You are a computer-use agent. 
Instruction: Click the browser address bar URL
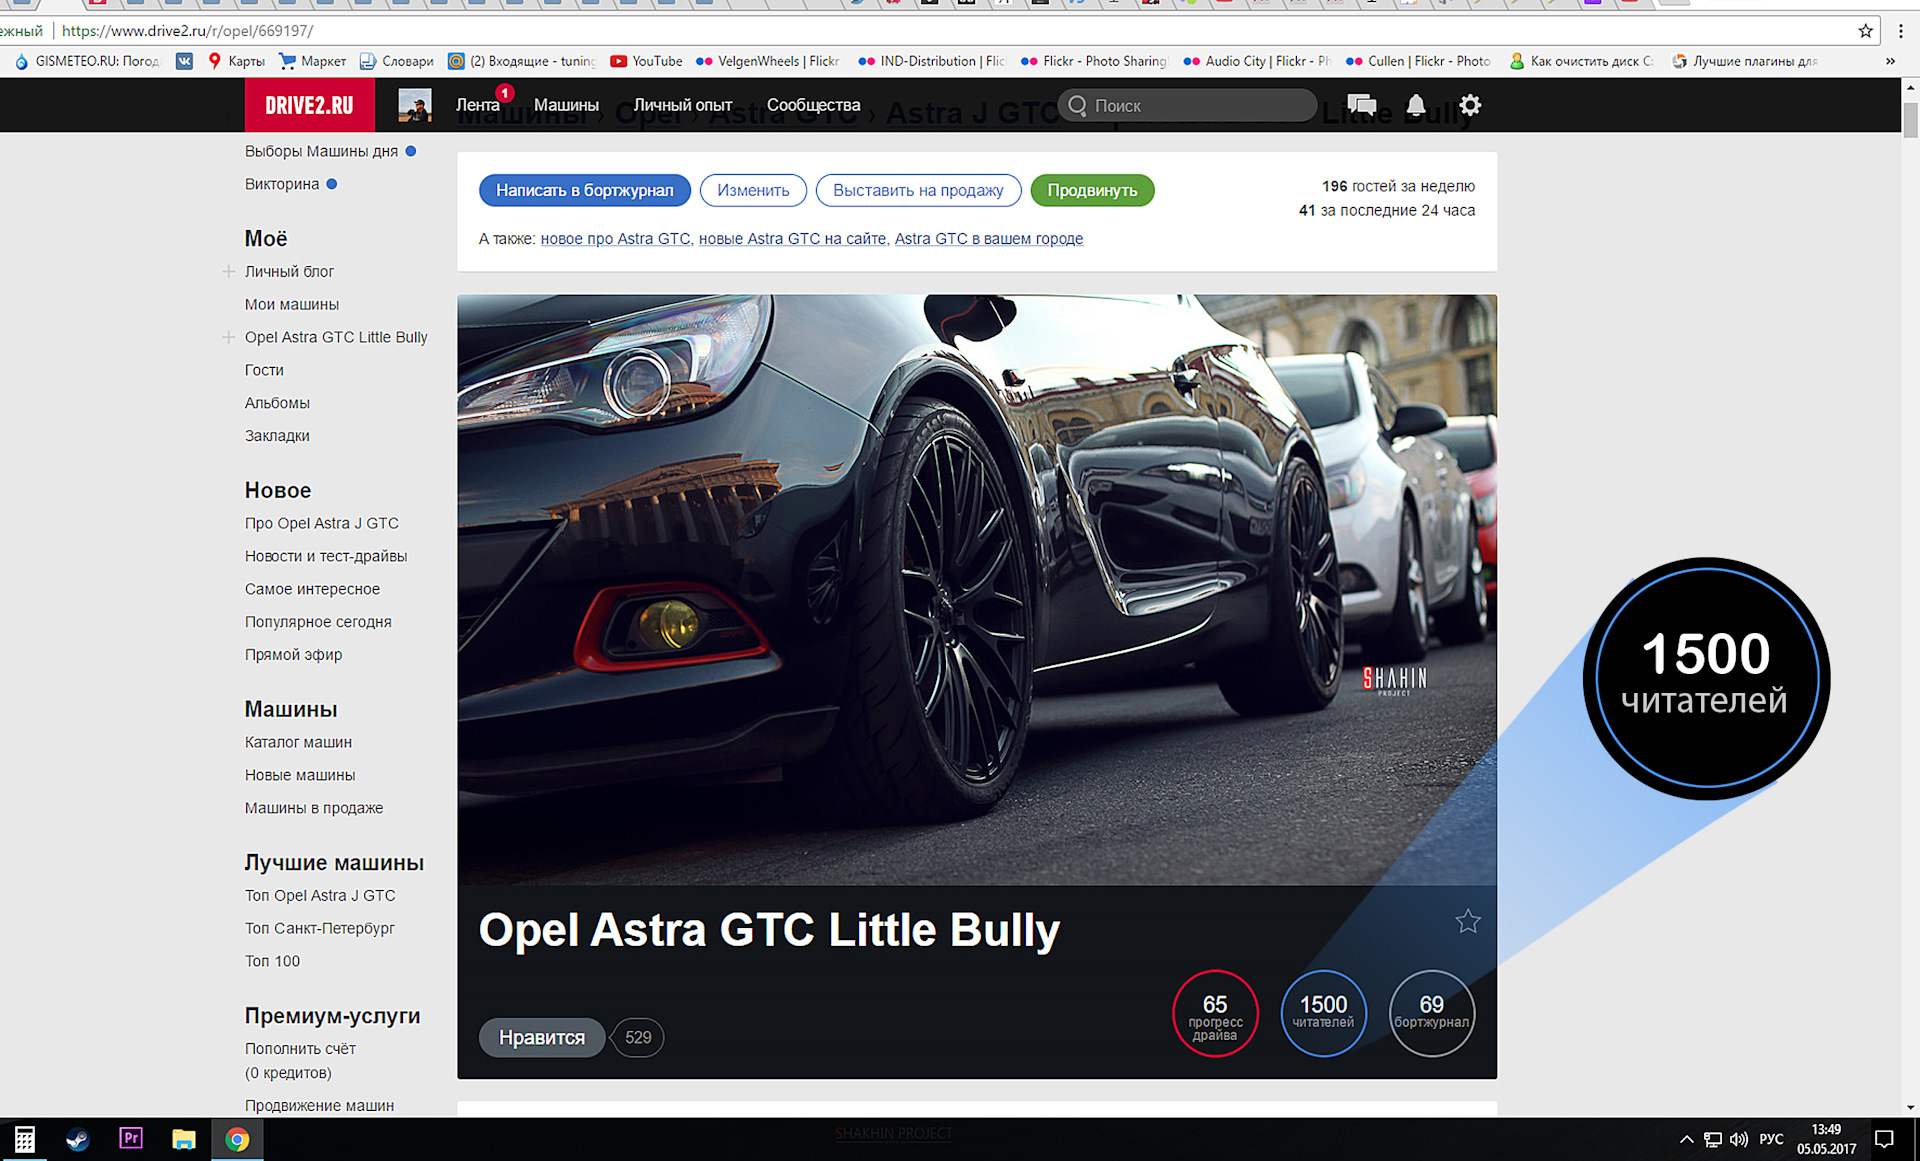(187, 31)
